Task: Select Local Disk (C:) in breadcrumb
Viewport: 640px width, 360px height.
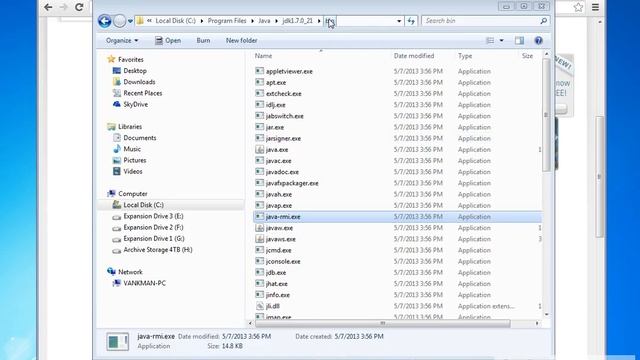Action: (176, 21)
